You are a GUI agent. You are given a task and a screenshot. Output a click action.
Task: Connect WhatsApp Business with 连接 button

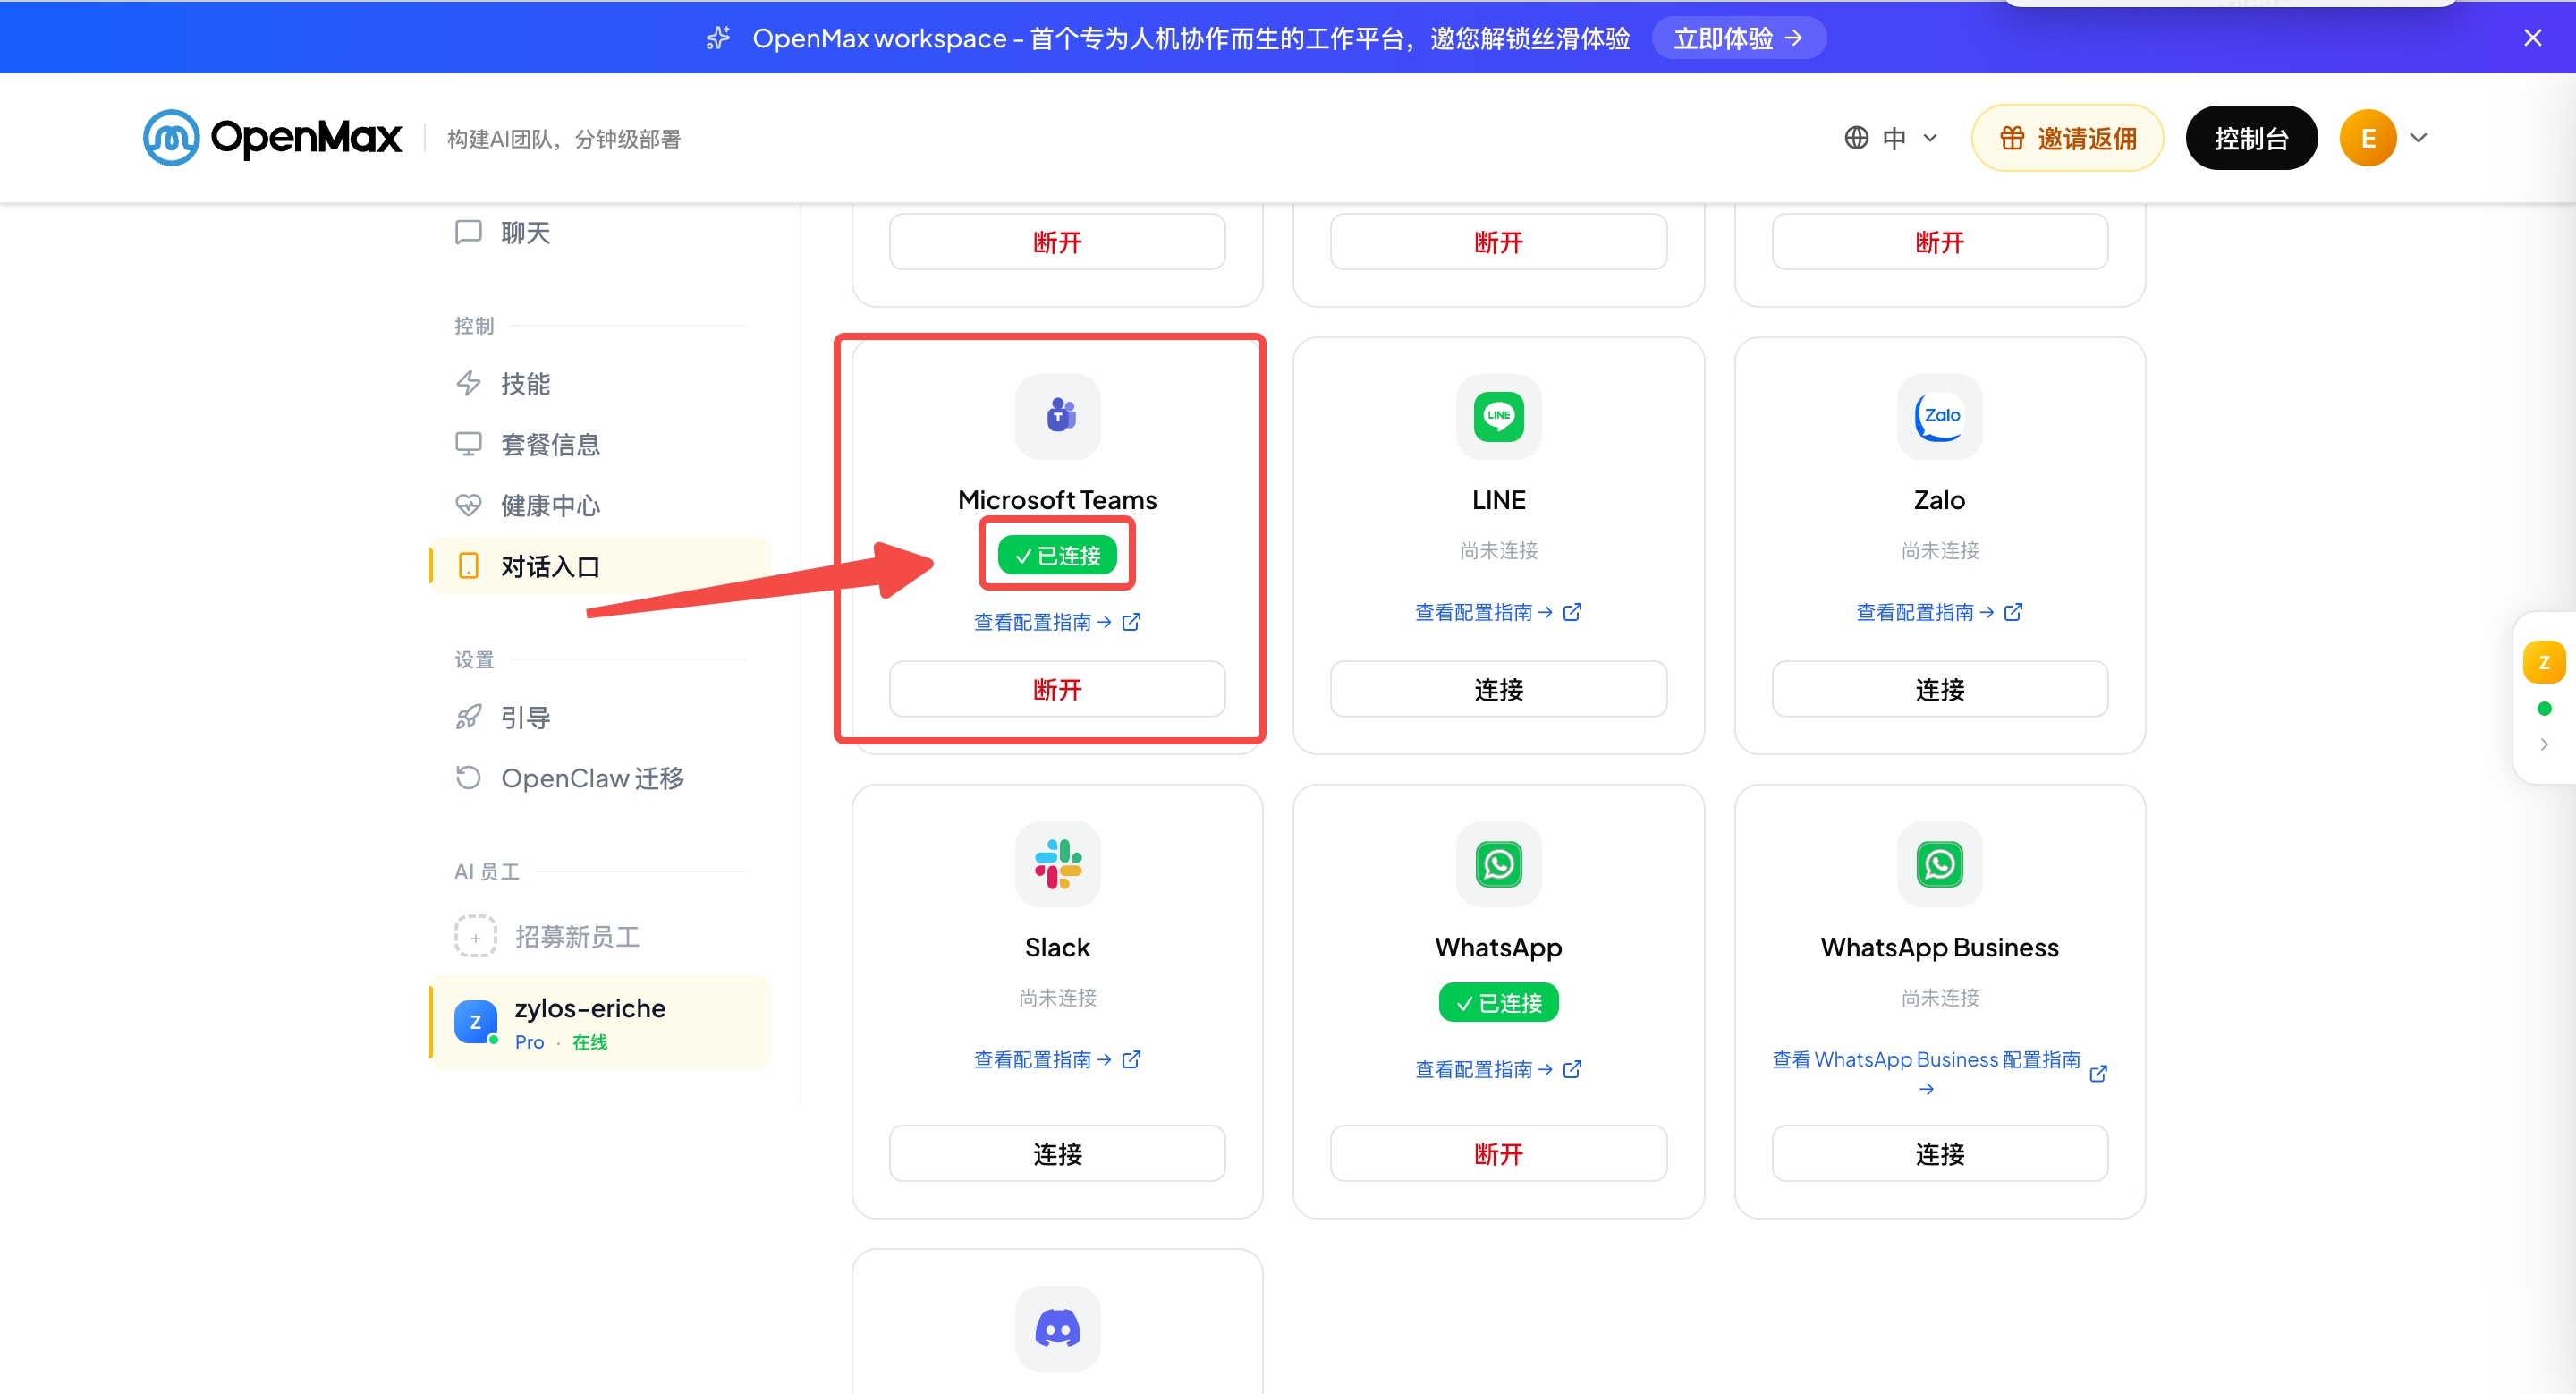click(1939, 1154)
